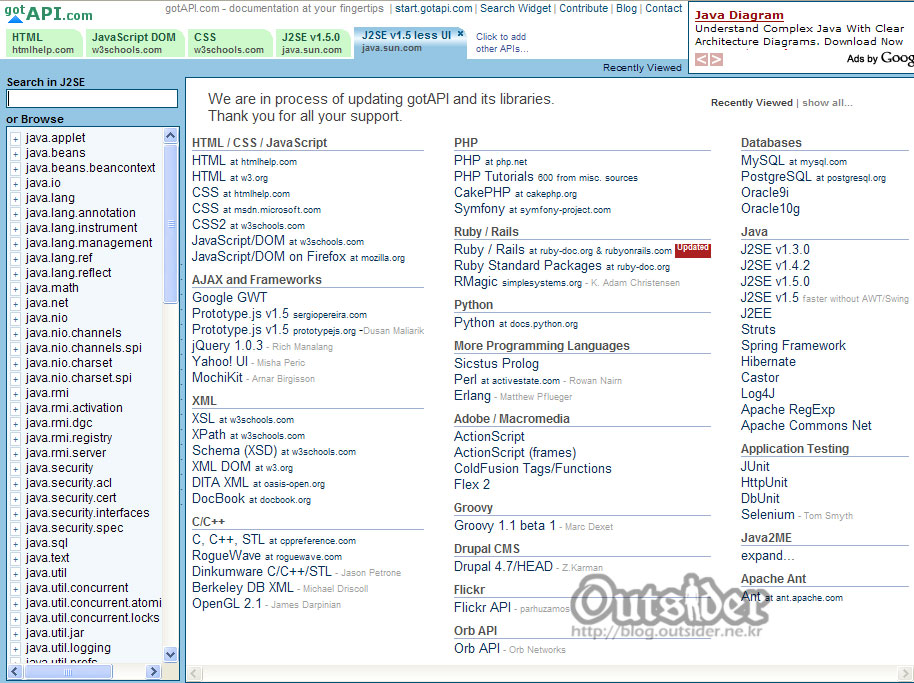Click left arrow of main content scrollbar
The height and width of the screenshot is (683, 914).
pyautogui.click(x=195, y=674)
